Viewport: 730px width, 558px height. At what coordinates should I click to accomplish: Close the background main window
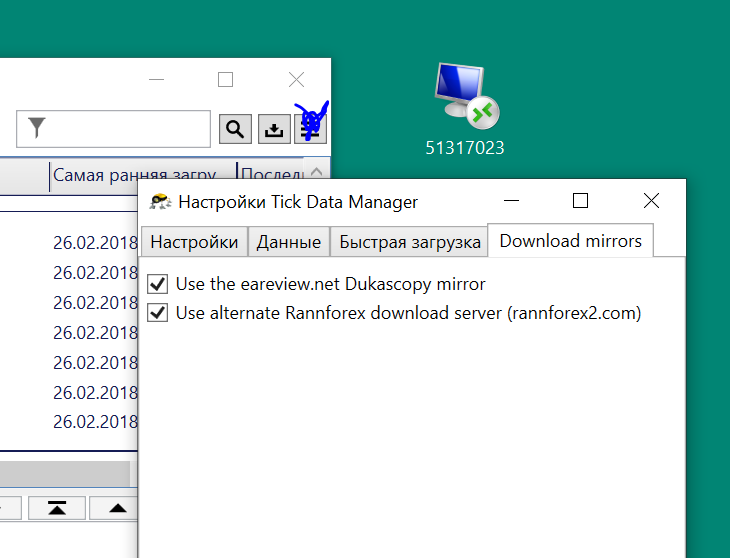pyautogui.click(x=296, y=80)
